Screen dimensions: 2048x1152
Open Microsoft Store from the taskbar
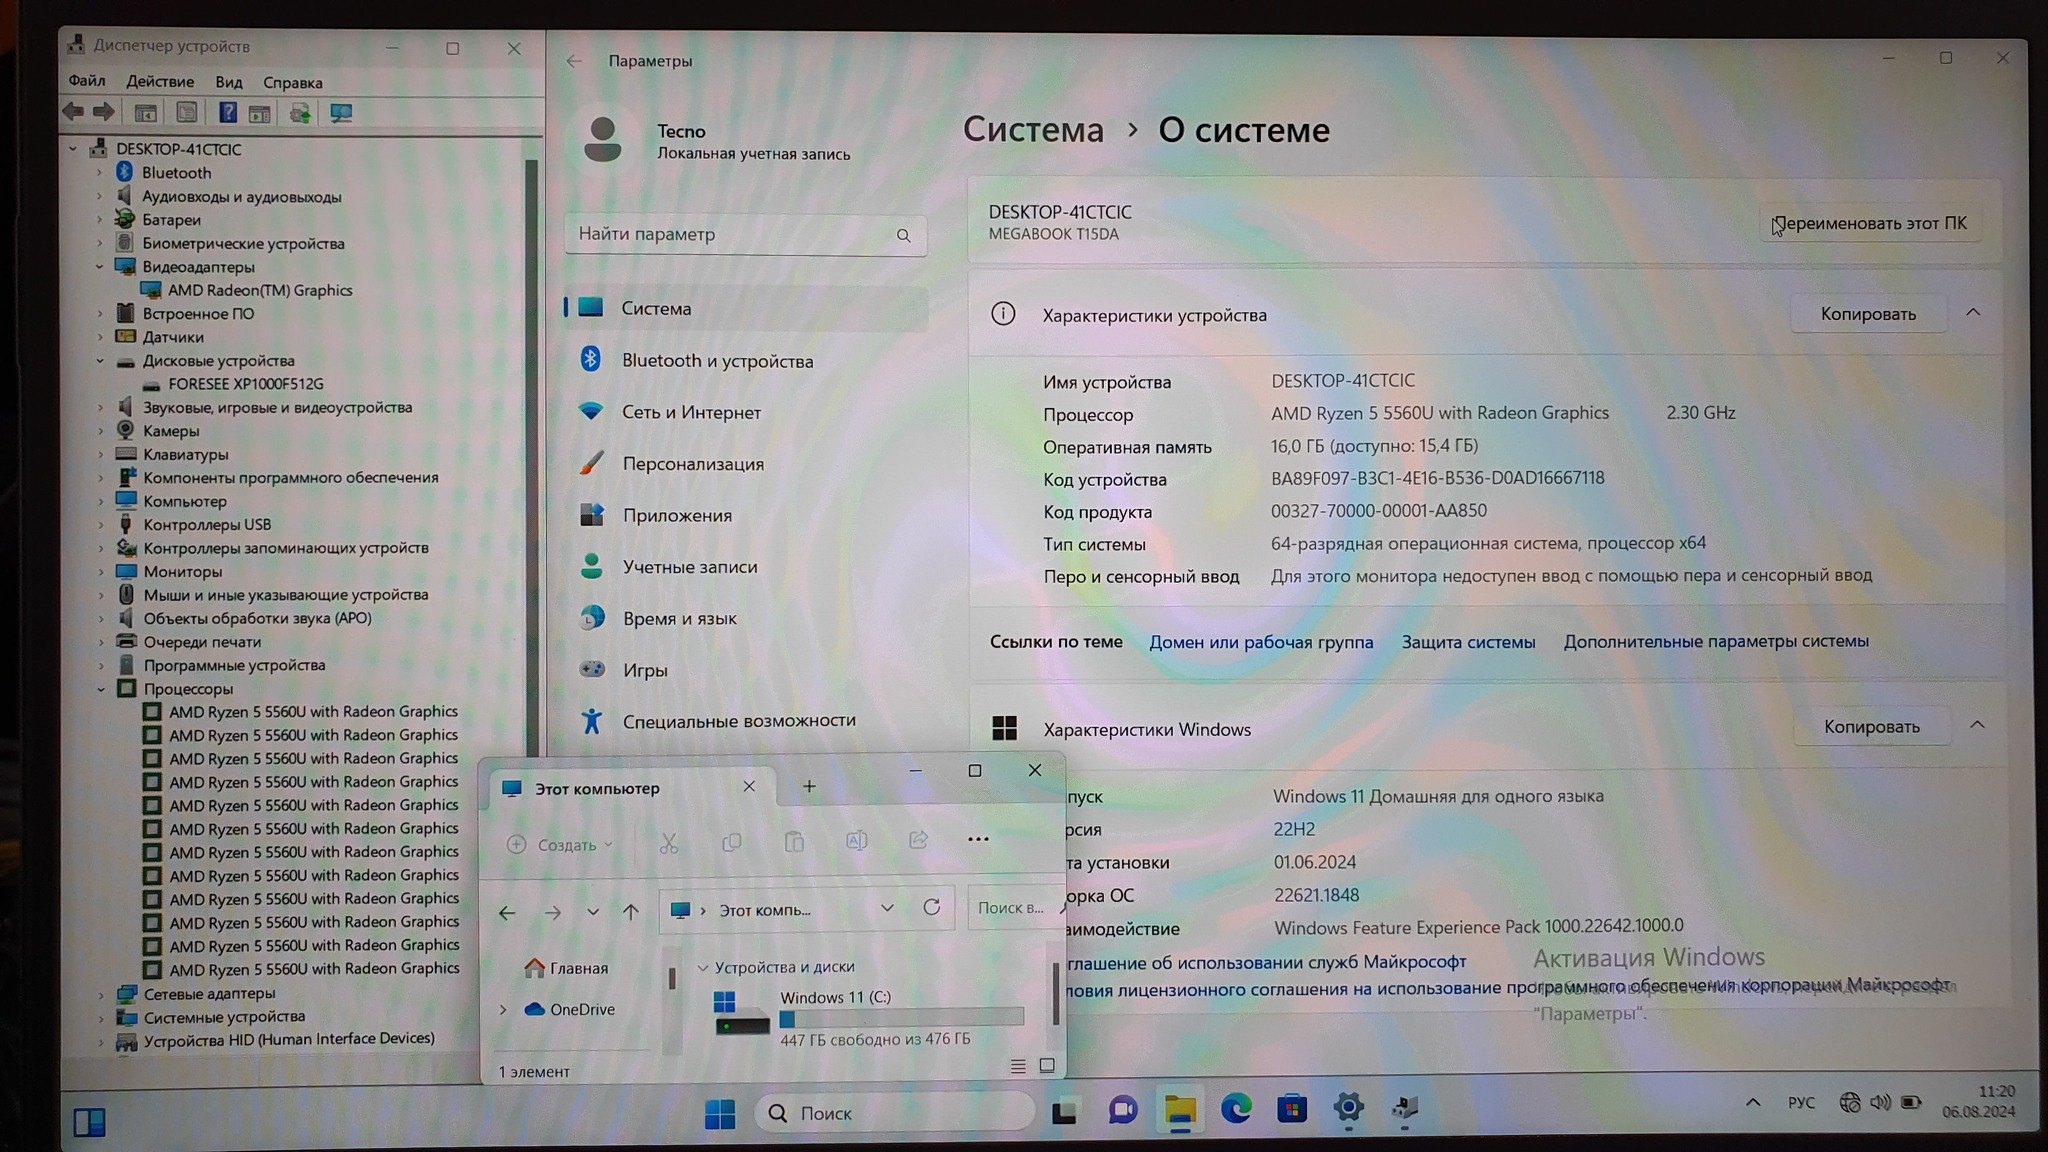(x=1292, y=1109)
